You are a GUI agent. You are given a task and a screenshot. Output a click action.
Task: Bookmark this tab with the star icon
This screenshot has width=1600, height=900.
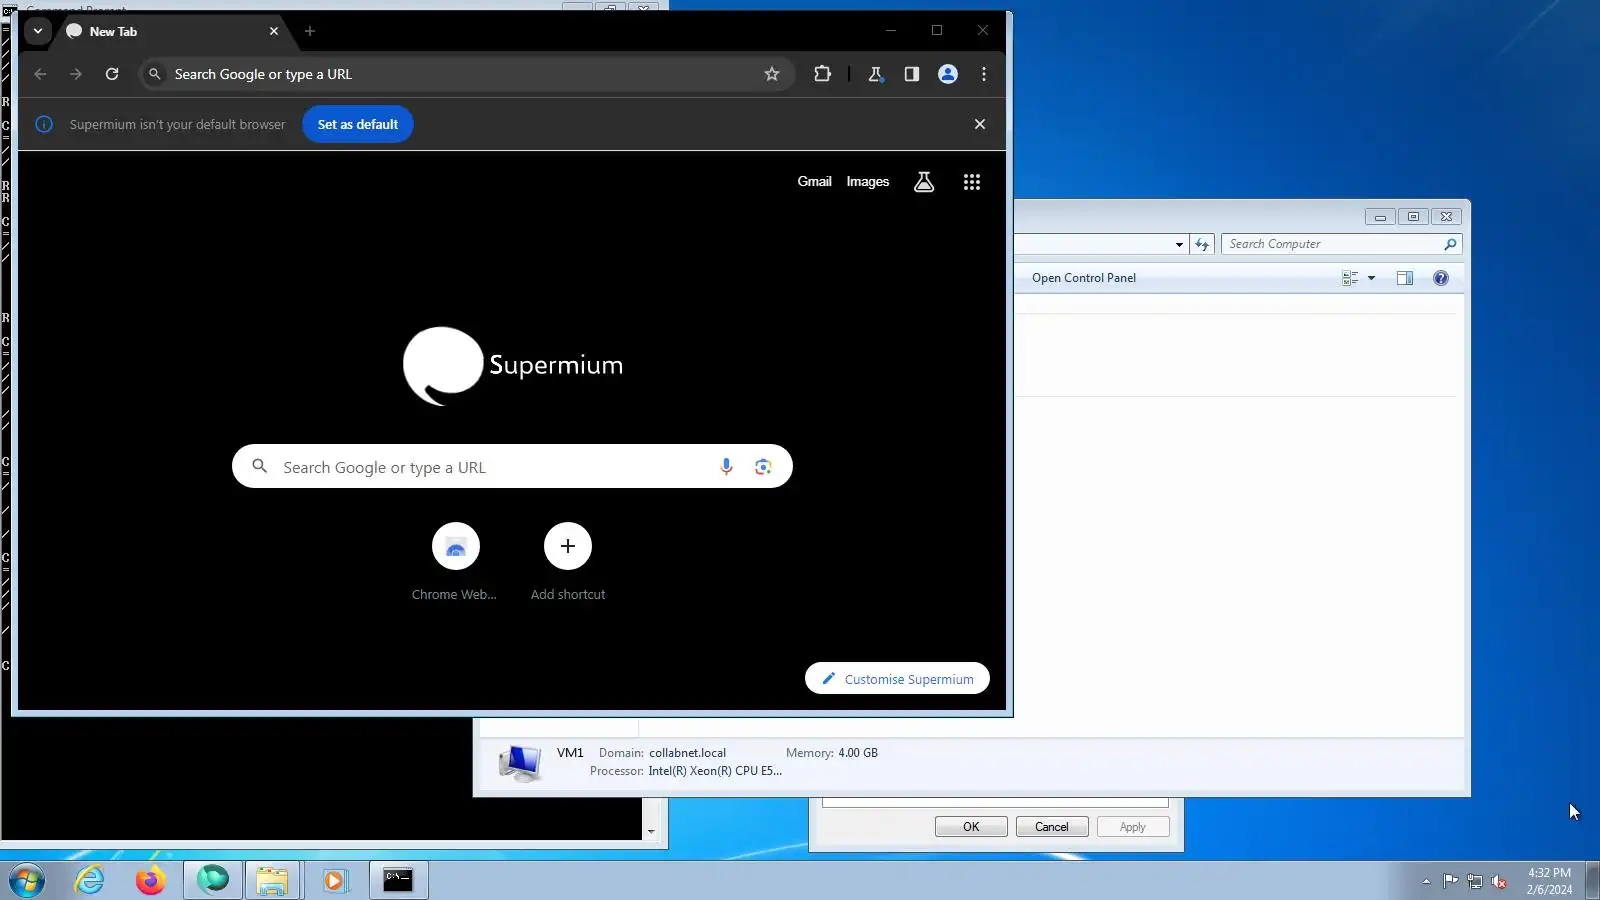pyautogui.click(x=772, y=74)
